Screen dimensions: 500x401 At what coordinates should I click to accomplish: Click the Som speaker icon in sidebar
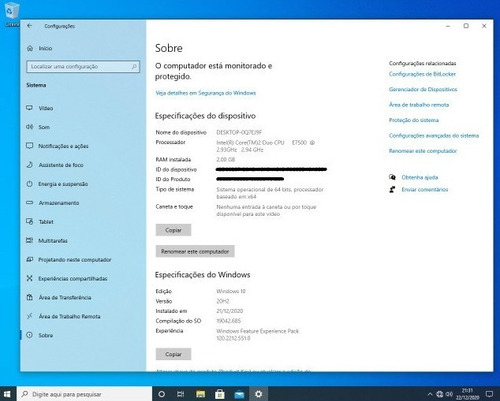click(x=30, y=127)
